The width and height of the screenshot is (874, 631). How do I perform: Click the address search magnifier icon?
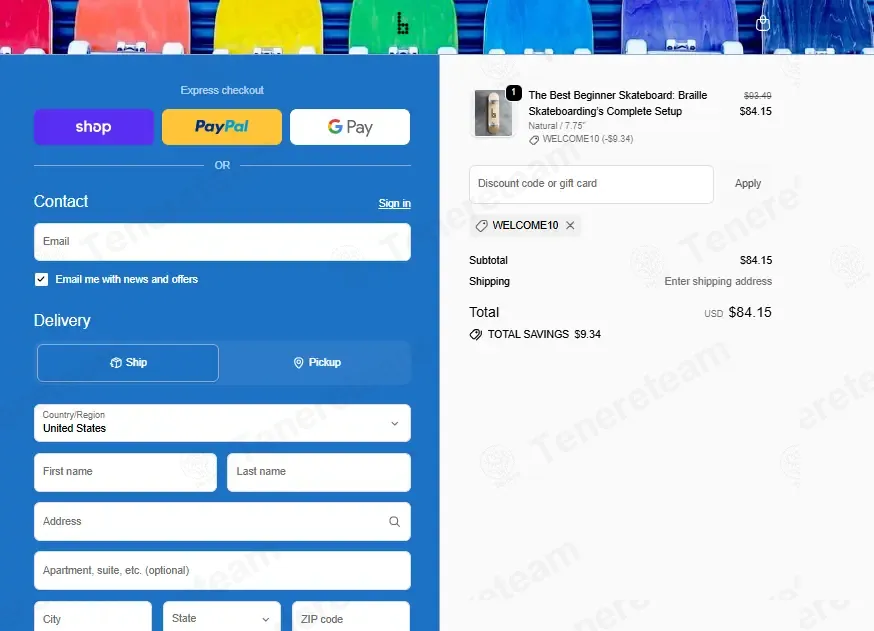click(x=395, y=522)
